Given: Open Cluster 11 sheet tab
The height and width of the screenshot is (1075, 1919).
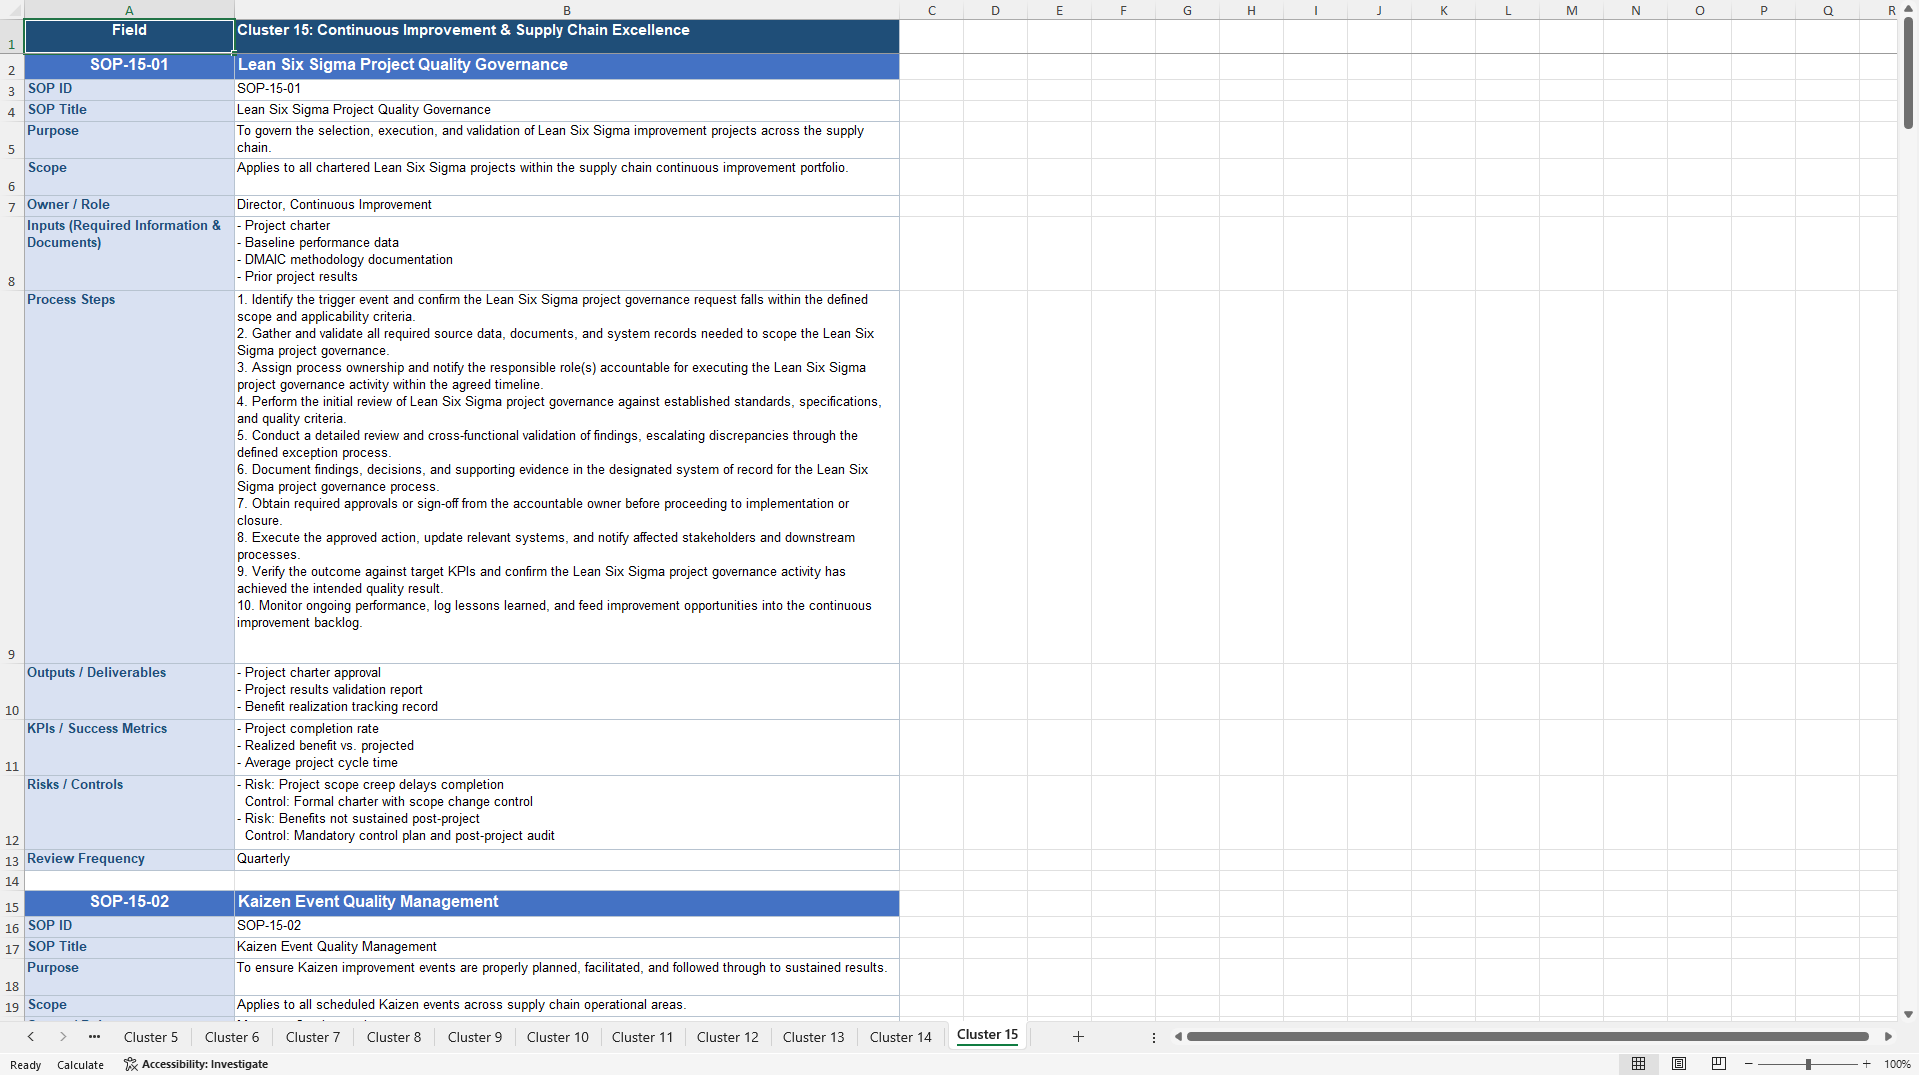Looking at the screenshot, I should click(643, 1037).
